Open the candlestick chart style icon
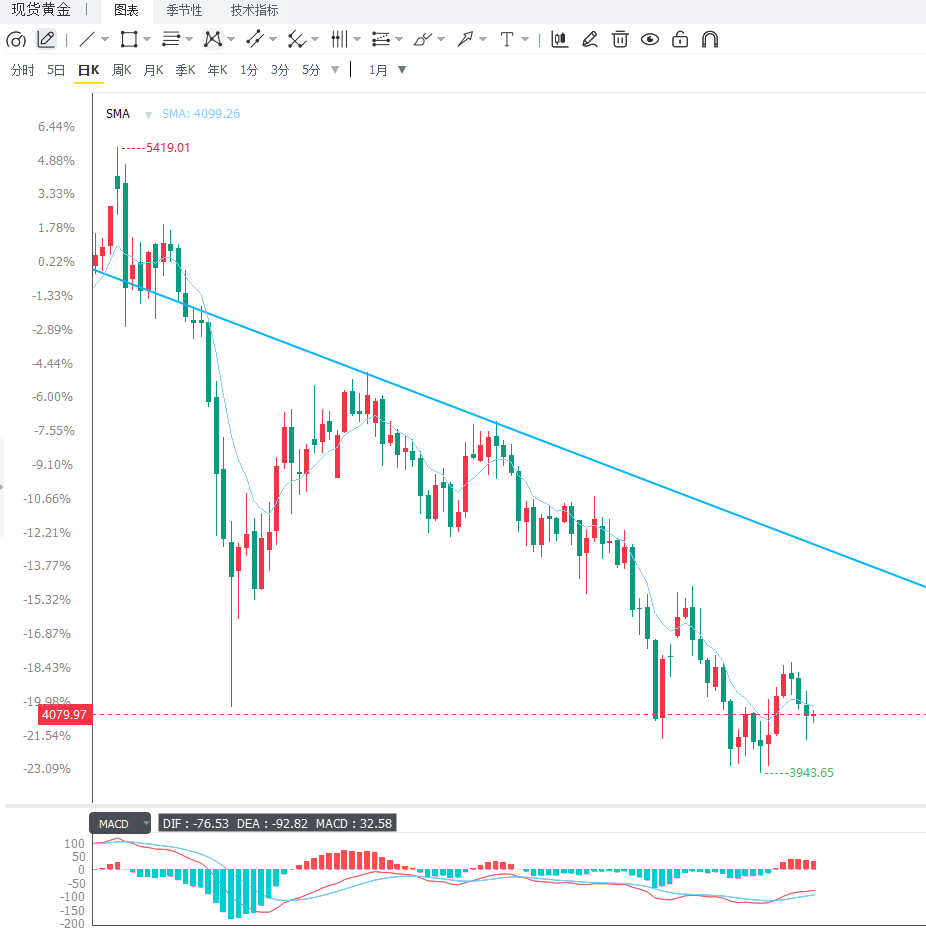Image resolution: width=926 pixels, height=932 pixels. [559, 39]
